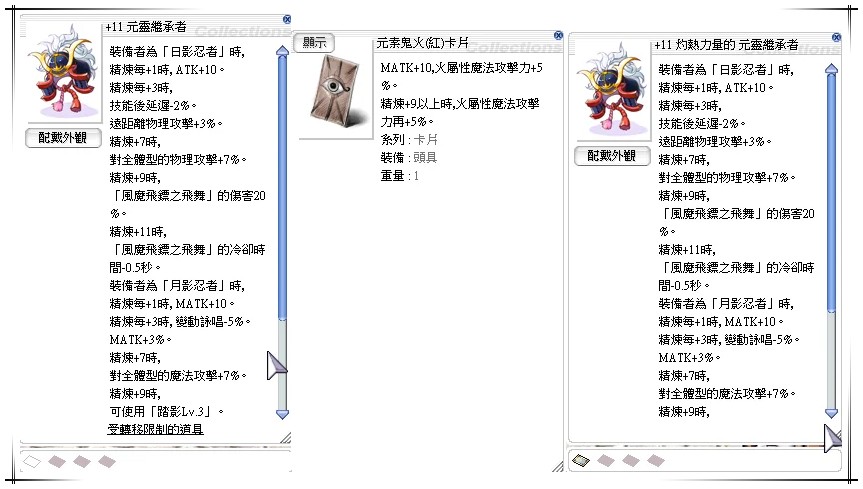The height and width of the screenshot is (489, 863).
Task: Click the resize grip of +11 元靈繼承者 window
Action: tap(285, 438)
